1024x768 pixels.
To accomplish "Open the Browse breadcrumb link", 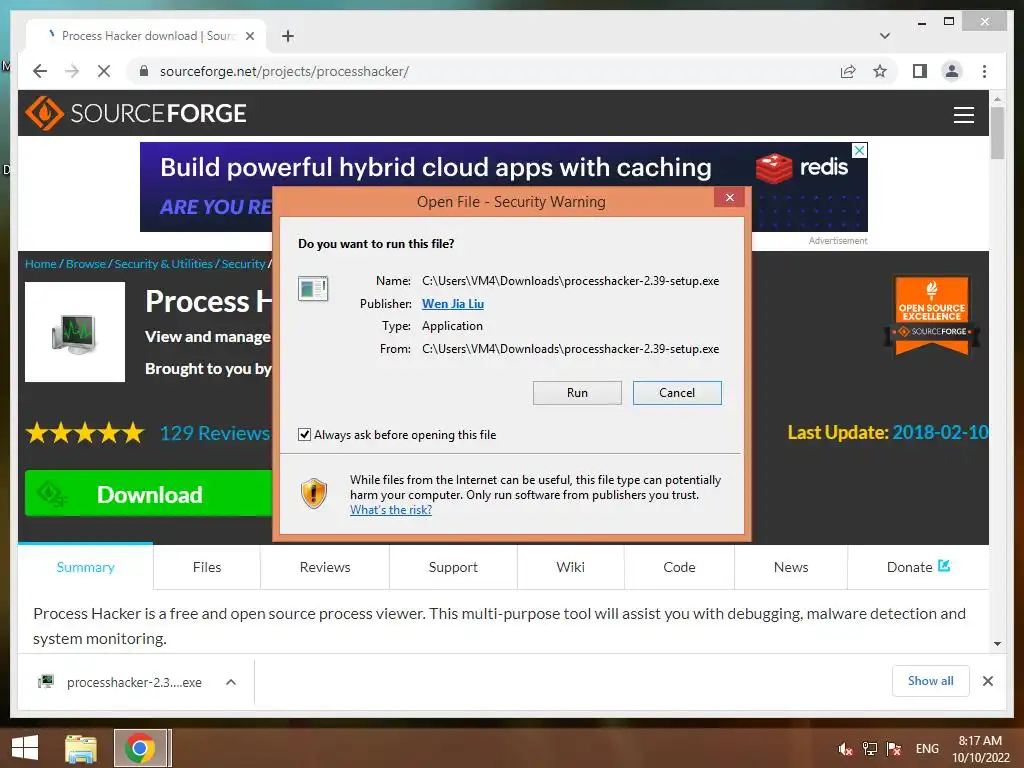I will 86,264.
